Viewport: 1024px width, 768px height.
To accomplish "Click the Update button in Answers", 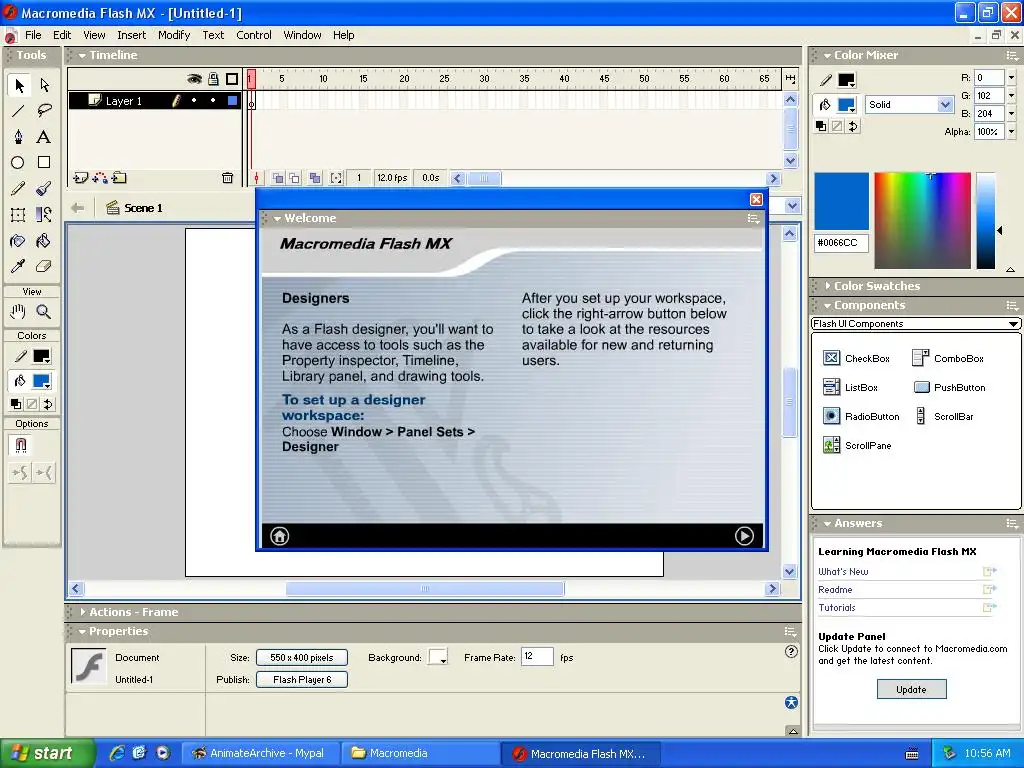I will (911, 690).
